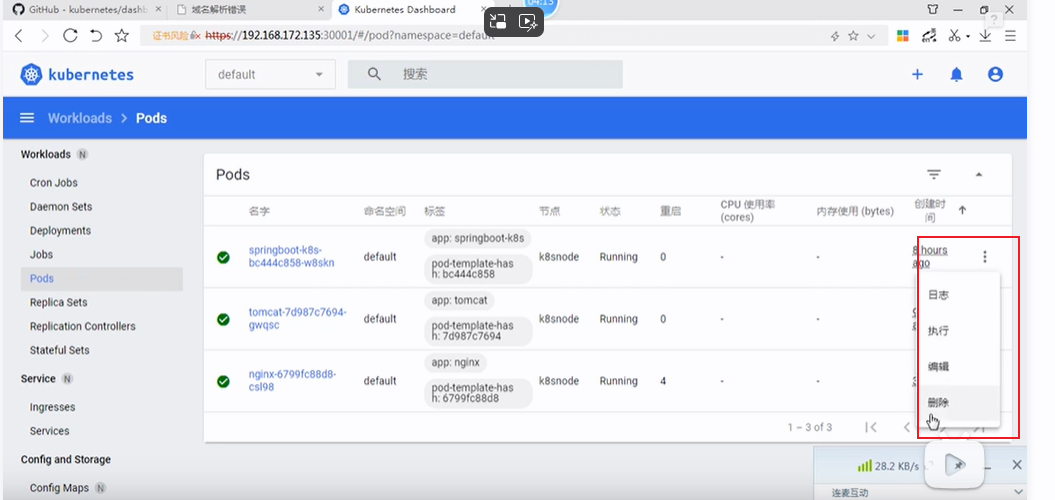The height and width of the screenshot is (500, 1055).
Task: Click the browser undo arrow icon
Action: 96,36
